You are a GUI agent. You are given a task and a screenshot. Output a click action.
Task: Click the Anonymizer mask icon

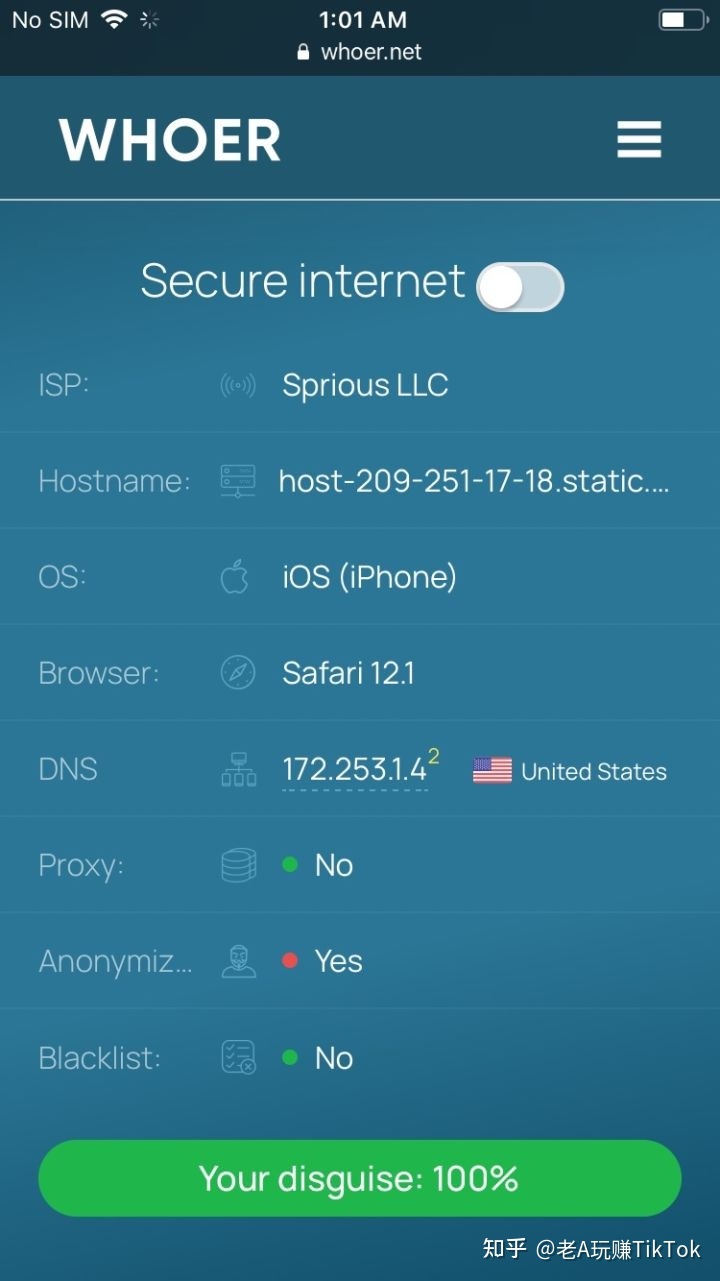[x=238, y=961]
